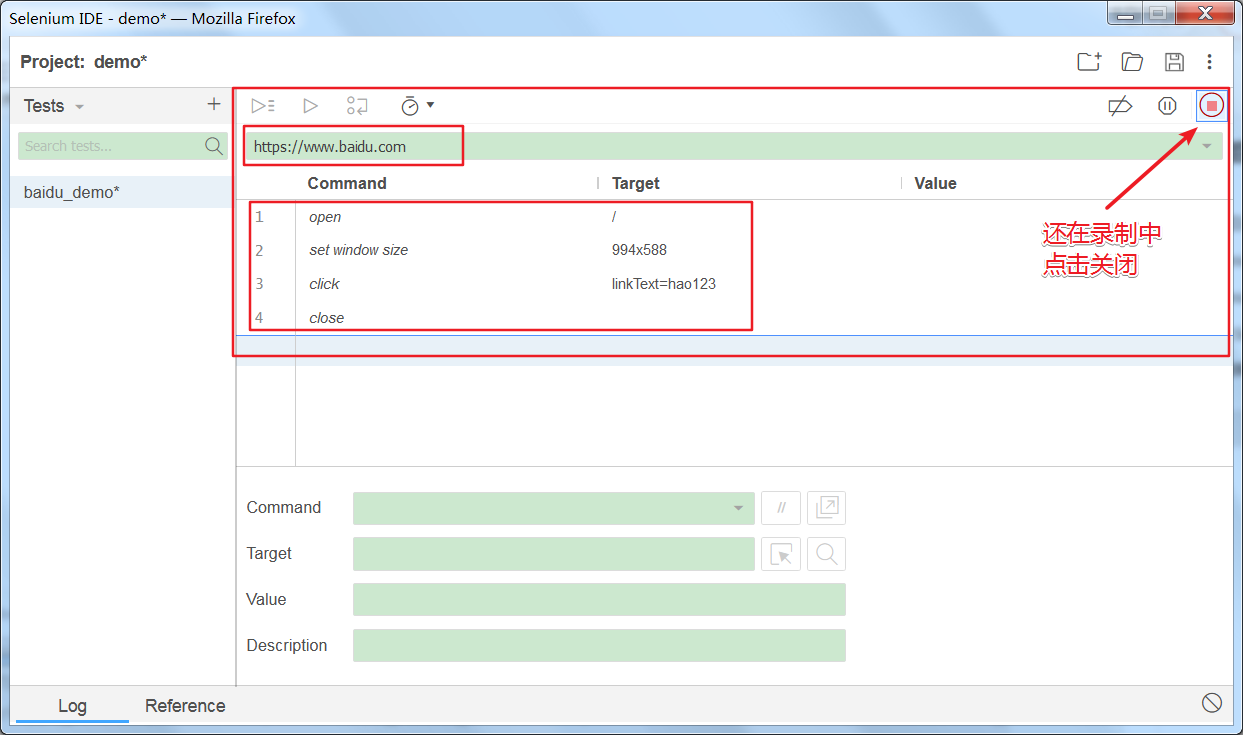Run all tests in the suite
The width and height of the screenshot is (1243, 735).
coord(263,105)
